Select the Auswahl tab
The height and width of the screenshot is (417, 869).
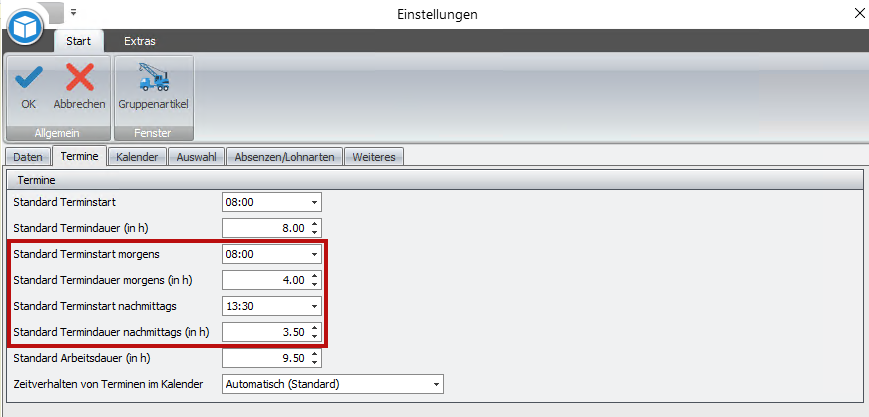coord(196,157)
